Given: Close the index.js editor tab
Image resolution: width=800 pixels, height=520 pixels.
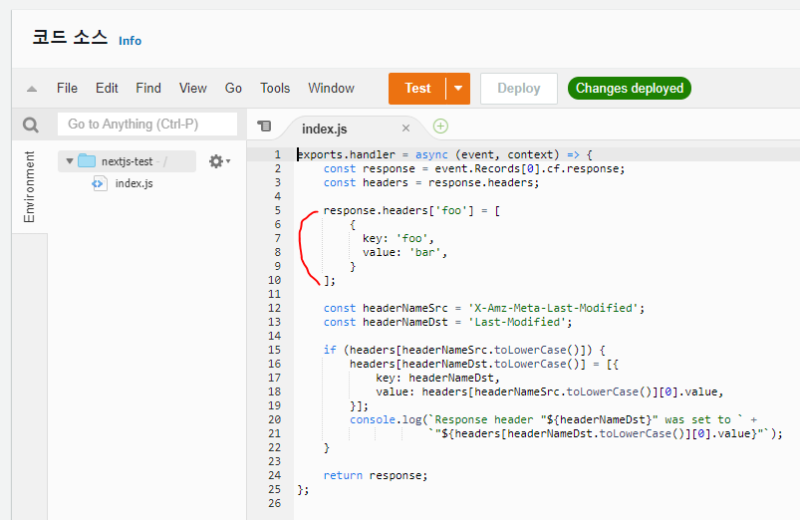Looking at the screenshot, I should point(406,128).
